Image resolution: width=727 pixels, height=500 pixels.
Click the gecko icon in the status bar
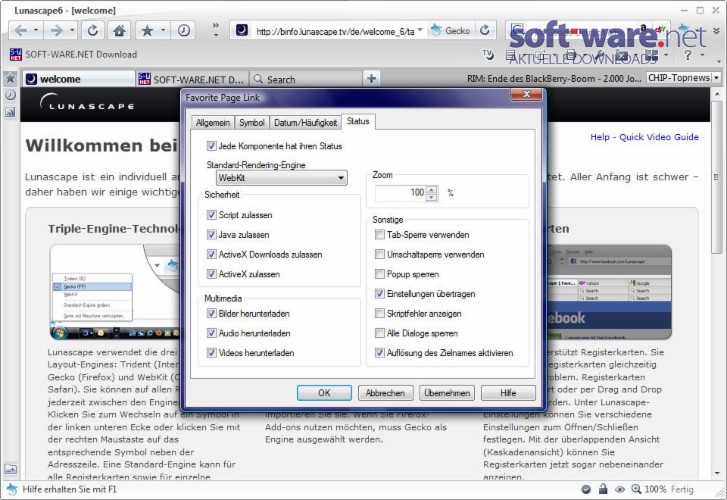coord(12,489)
